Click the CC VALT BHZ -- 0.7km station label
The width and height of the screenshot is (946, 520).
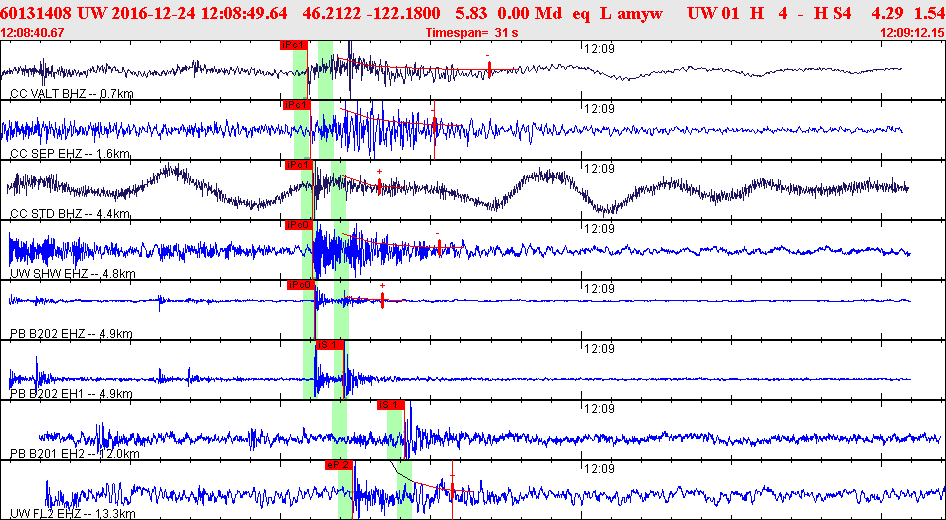[72, 94]
